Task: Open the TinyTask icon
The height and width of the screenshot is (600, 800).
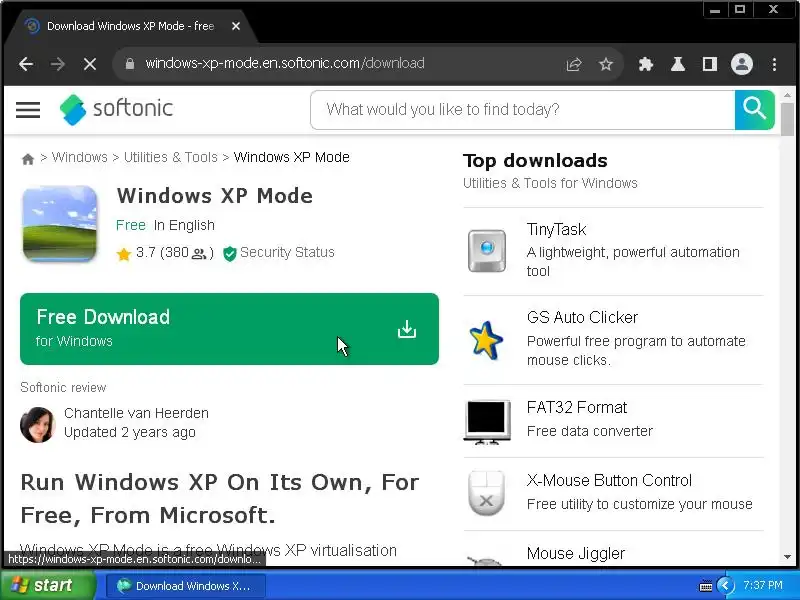Action: click(x=487, y=251)
